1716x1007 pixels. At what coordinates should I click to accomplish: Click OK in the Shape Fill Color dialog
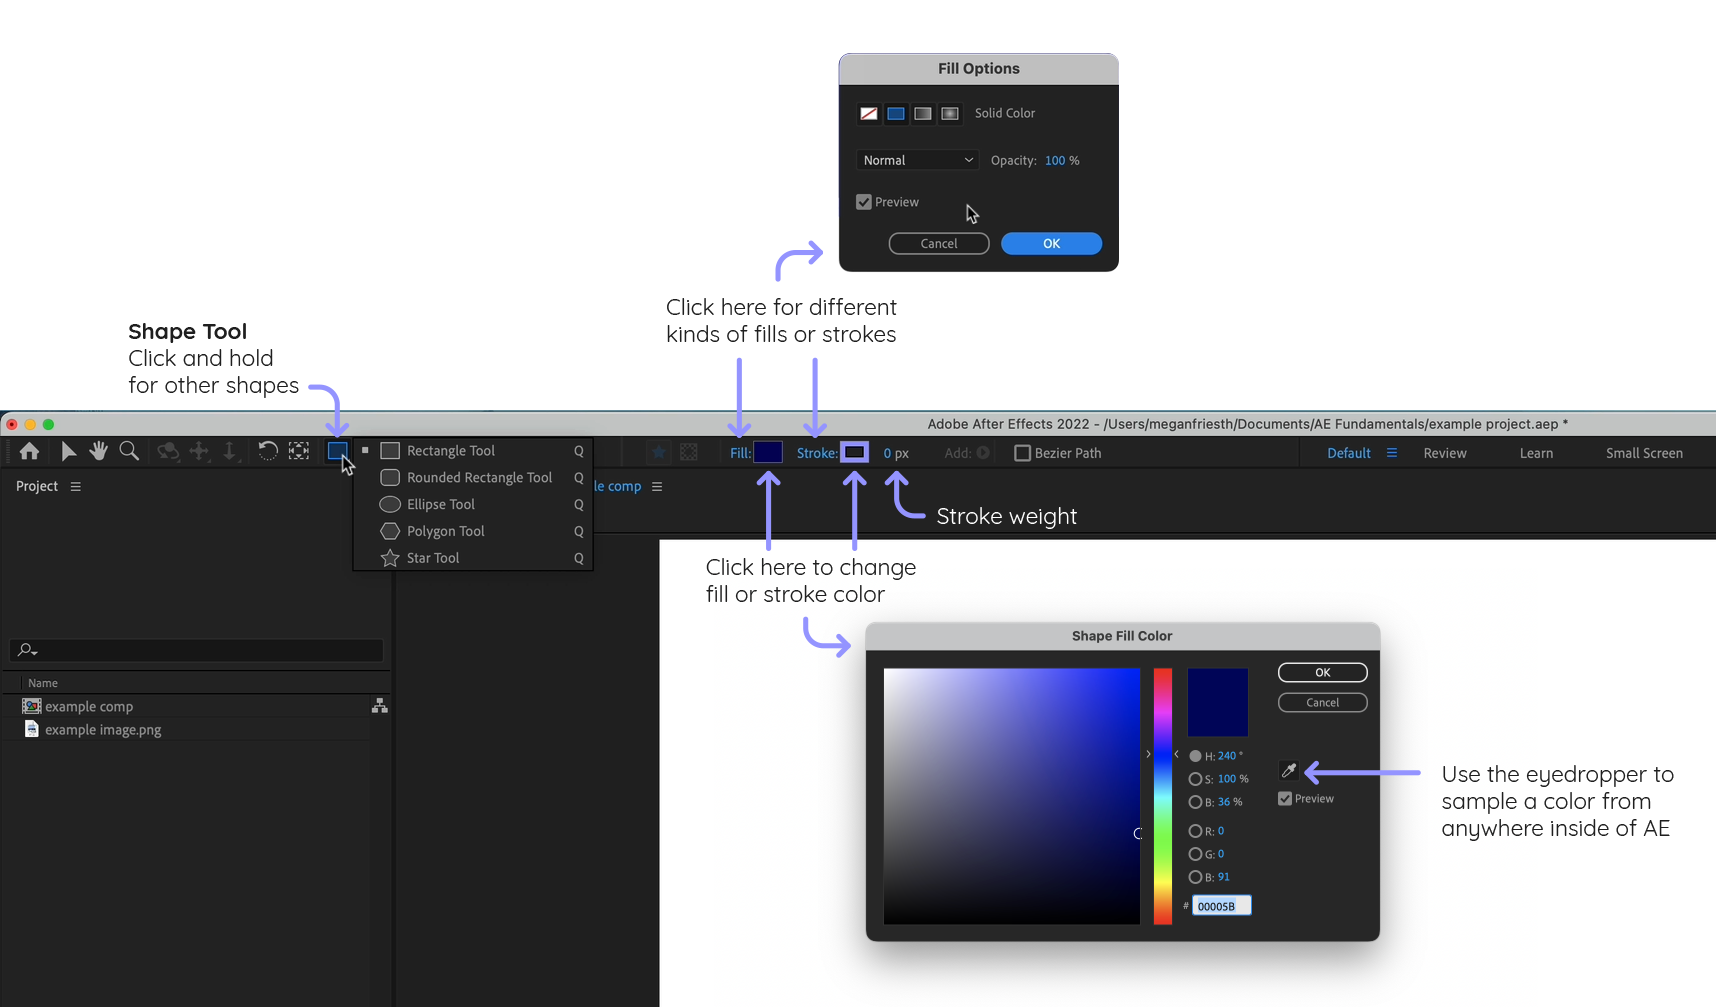tap(1322, 672)
